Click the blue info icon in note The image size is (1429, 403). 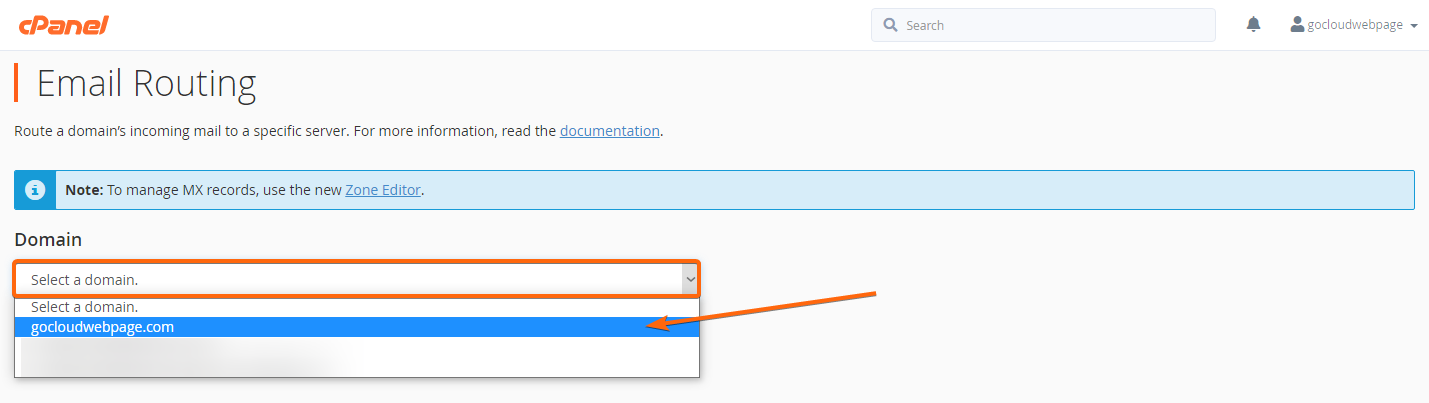(35, 189)
